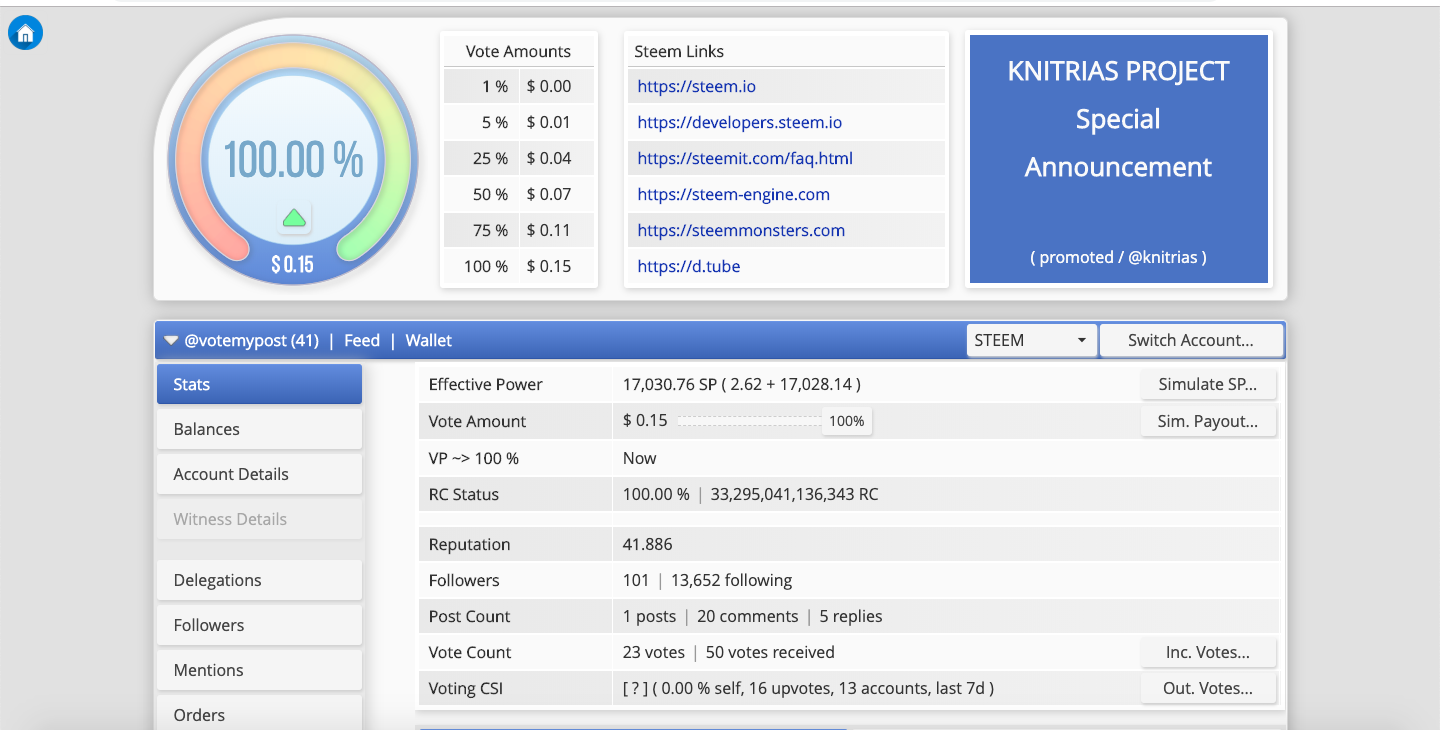The width and height of the screenshot is (1440, 730).
Task: Open the Inc. Votes... button
Action: click(x=1208, y=652)
